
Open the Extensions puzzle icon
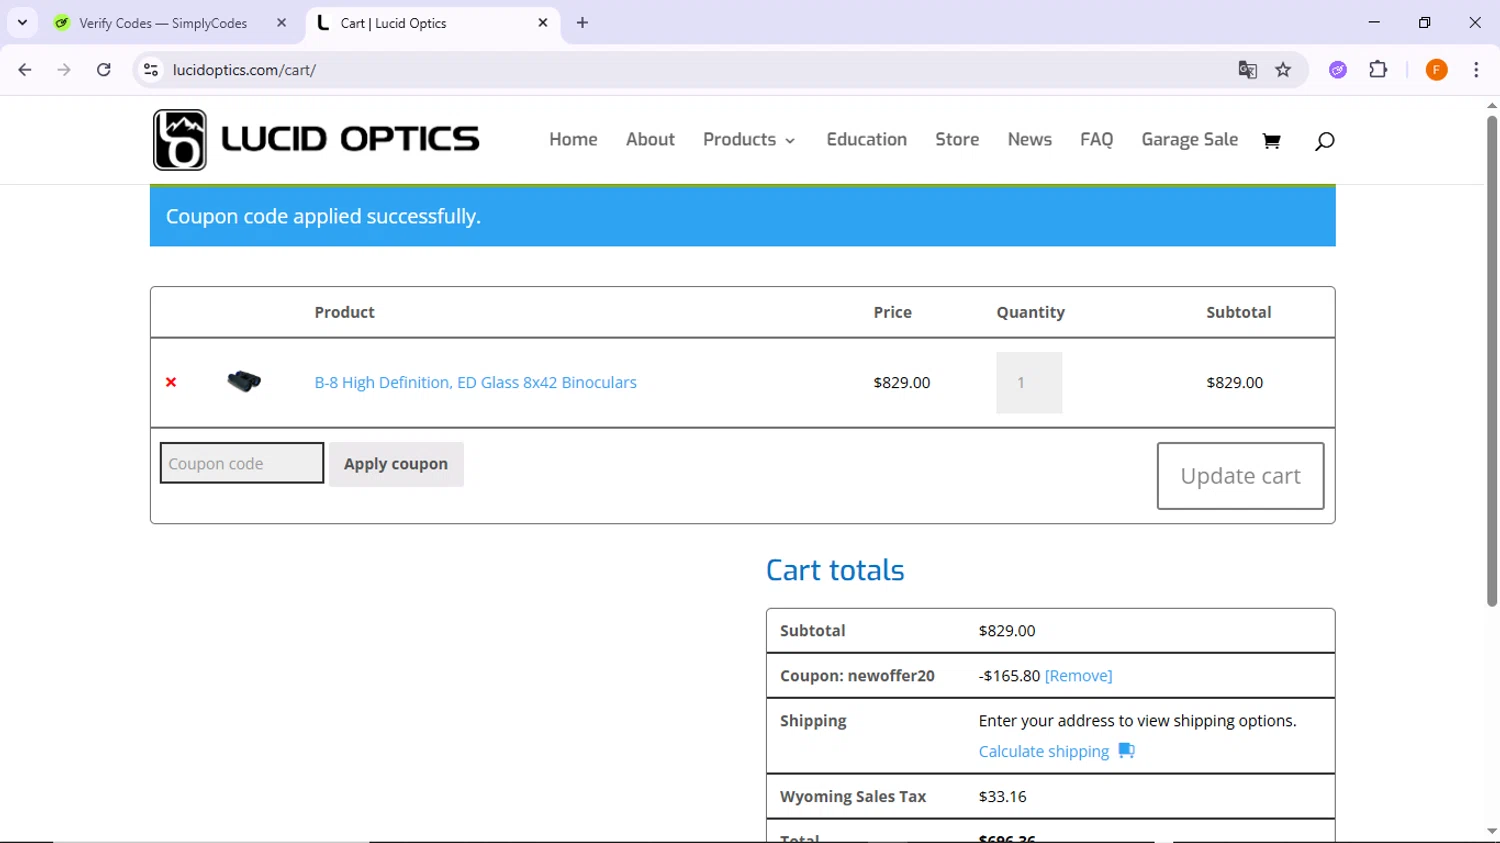pyautogui.click(x=1378, y=70)
